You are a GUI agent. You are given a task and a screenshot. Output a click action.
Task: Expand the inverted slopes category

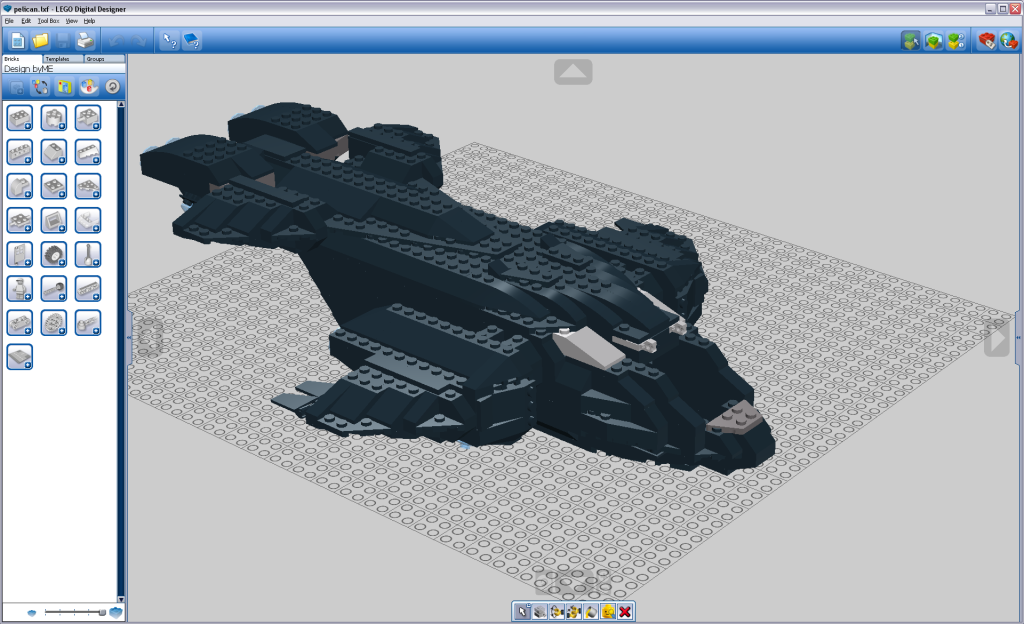coord(88,152)
